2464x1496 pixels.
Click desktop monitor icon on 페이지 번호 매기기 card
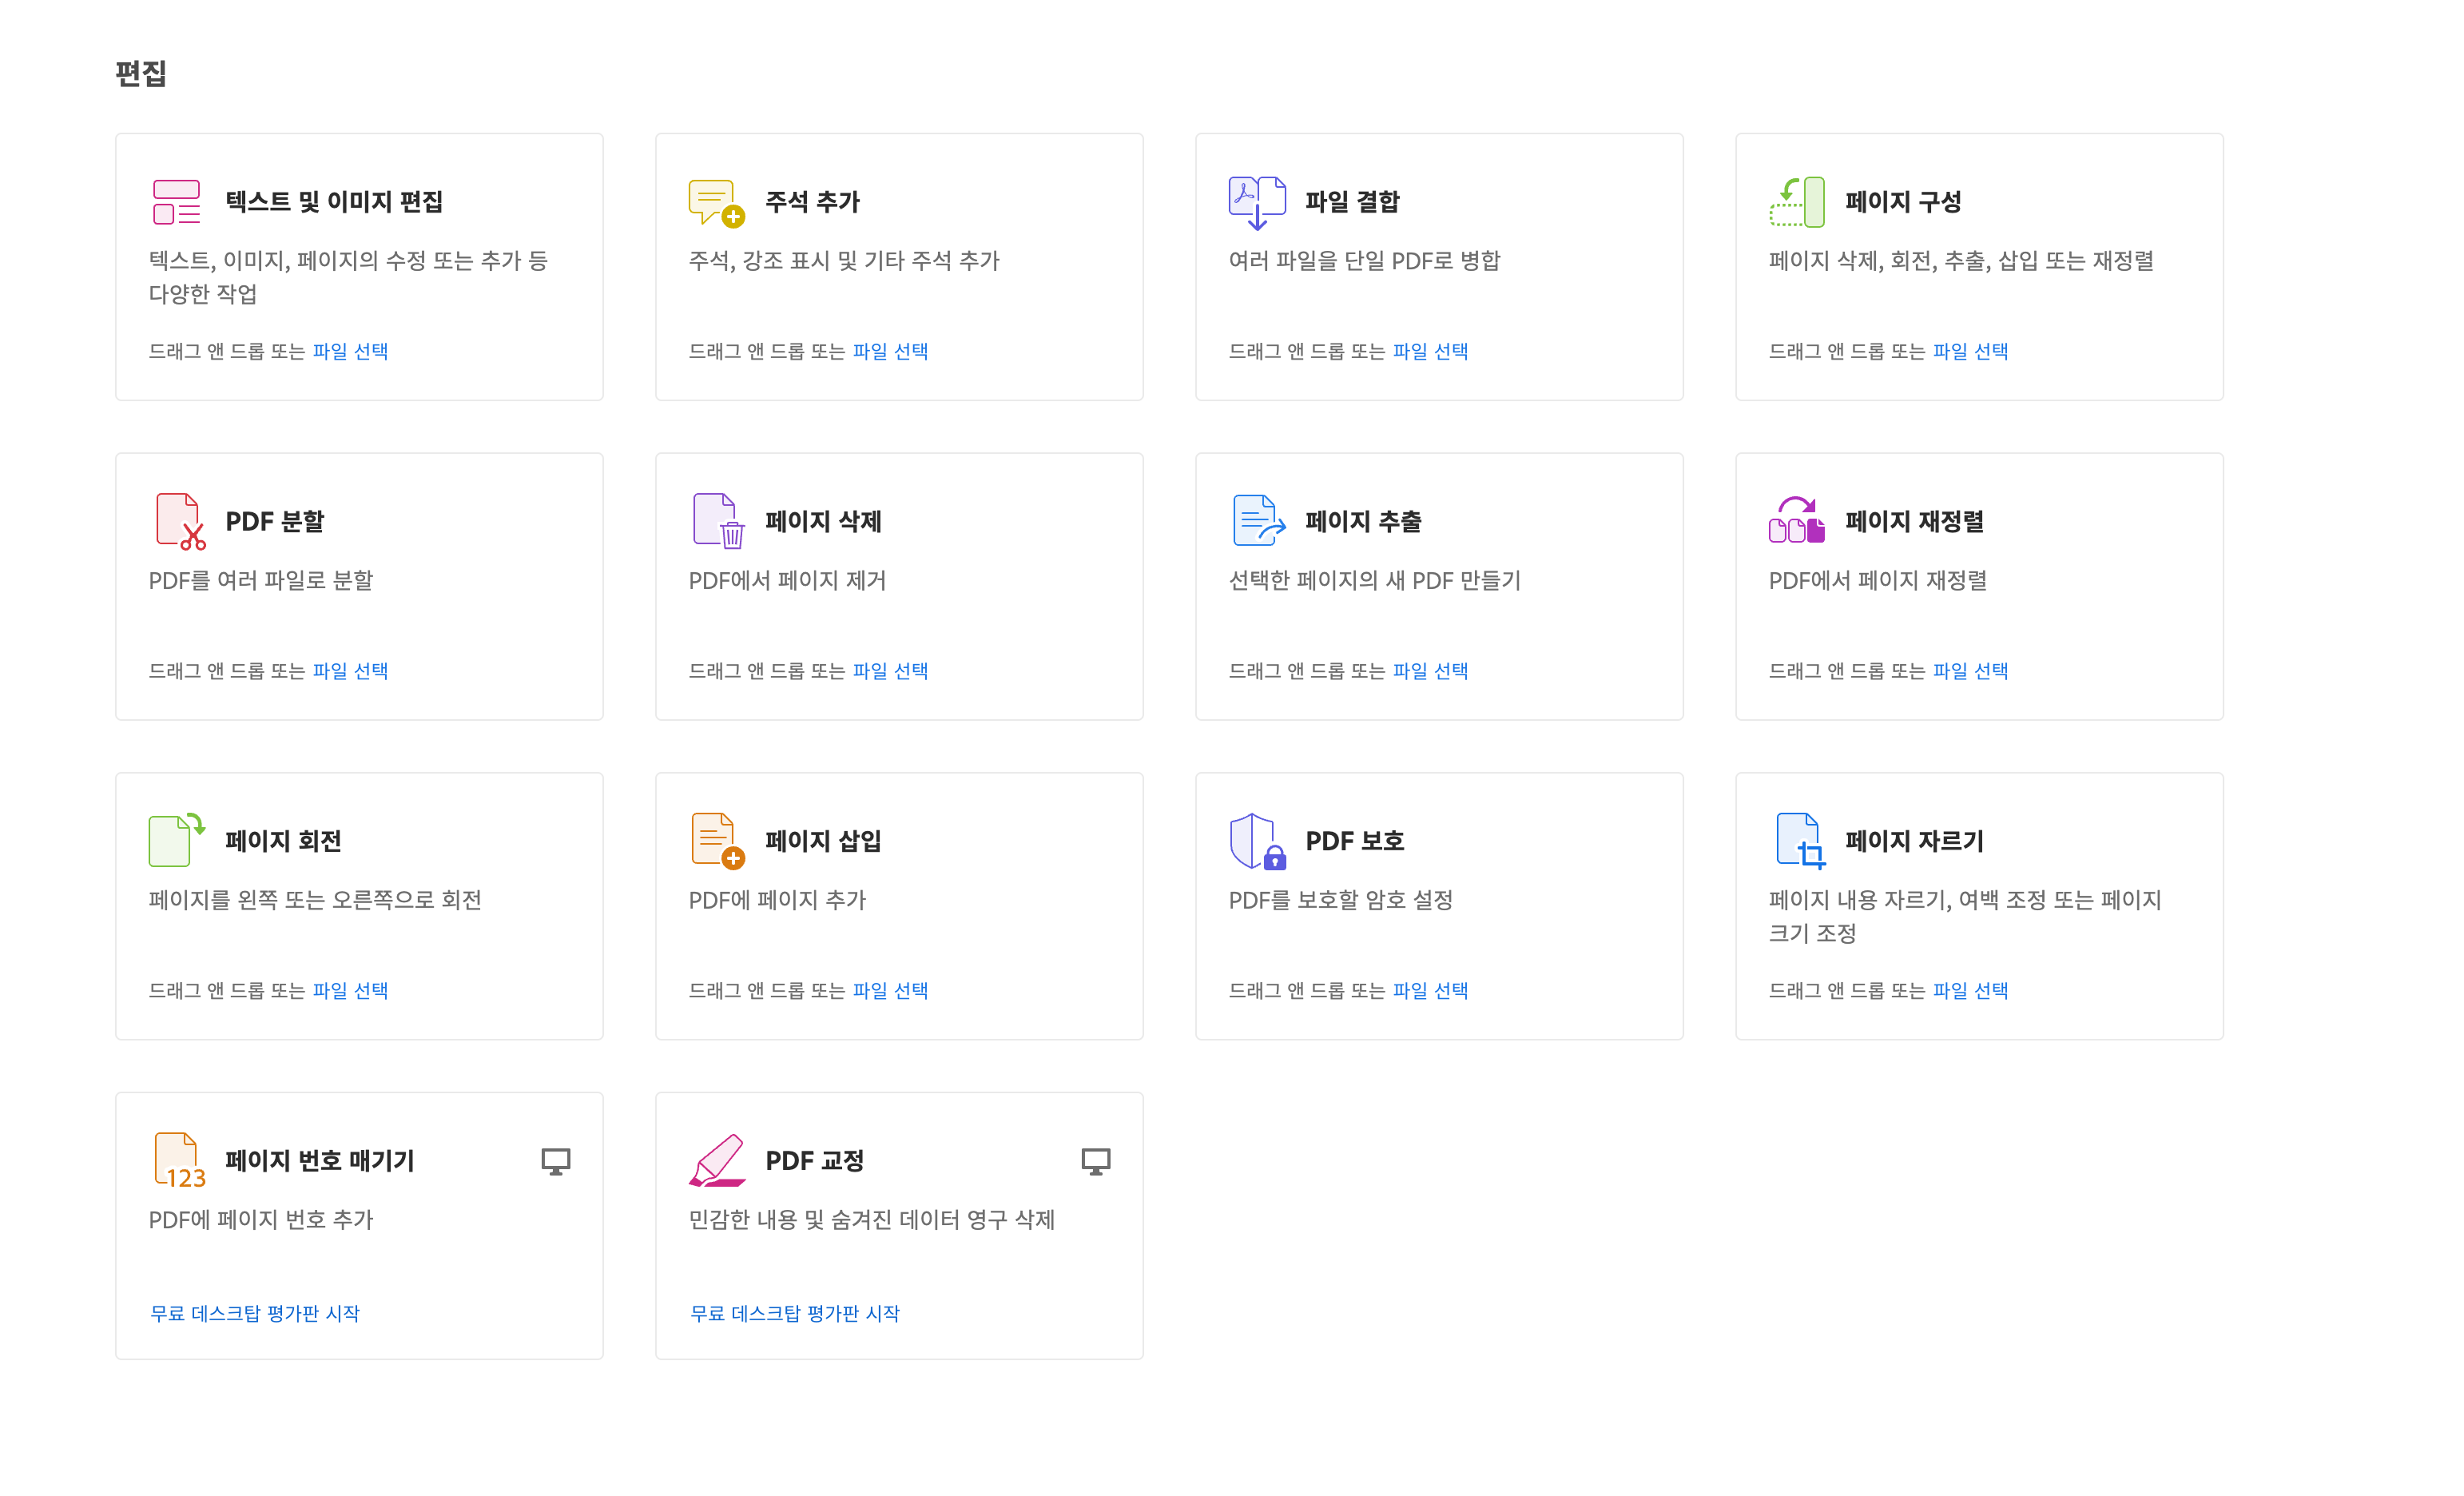point(555,1161)
